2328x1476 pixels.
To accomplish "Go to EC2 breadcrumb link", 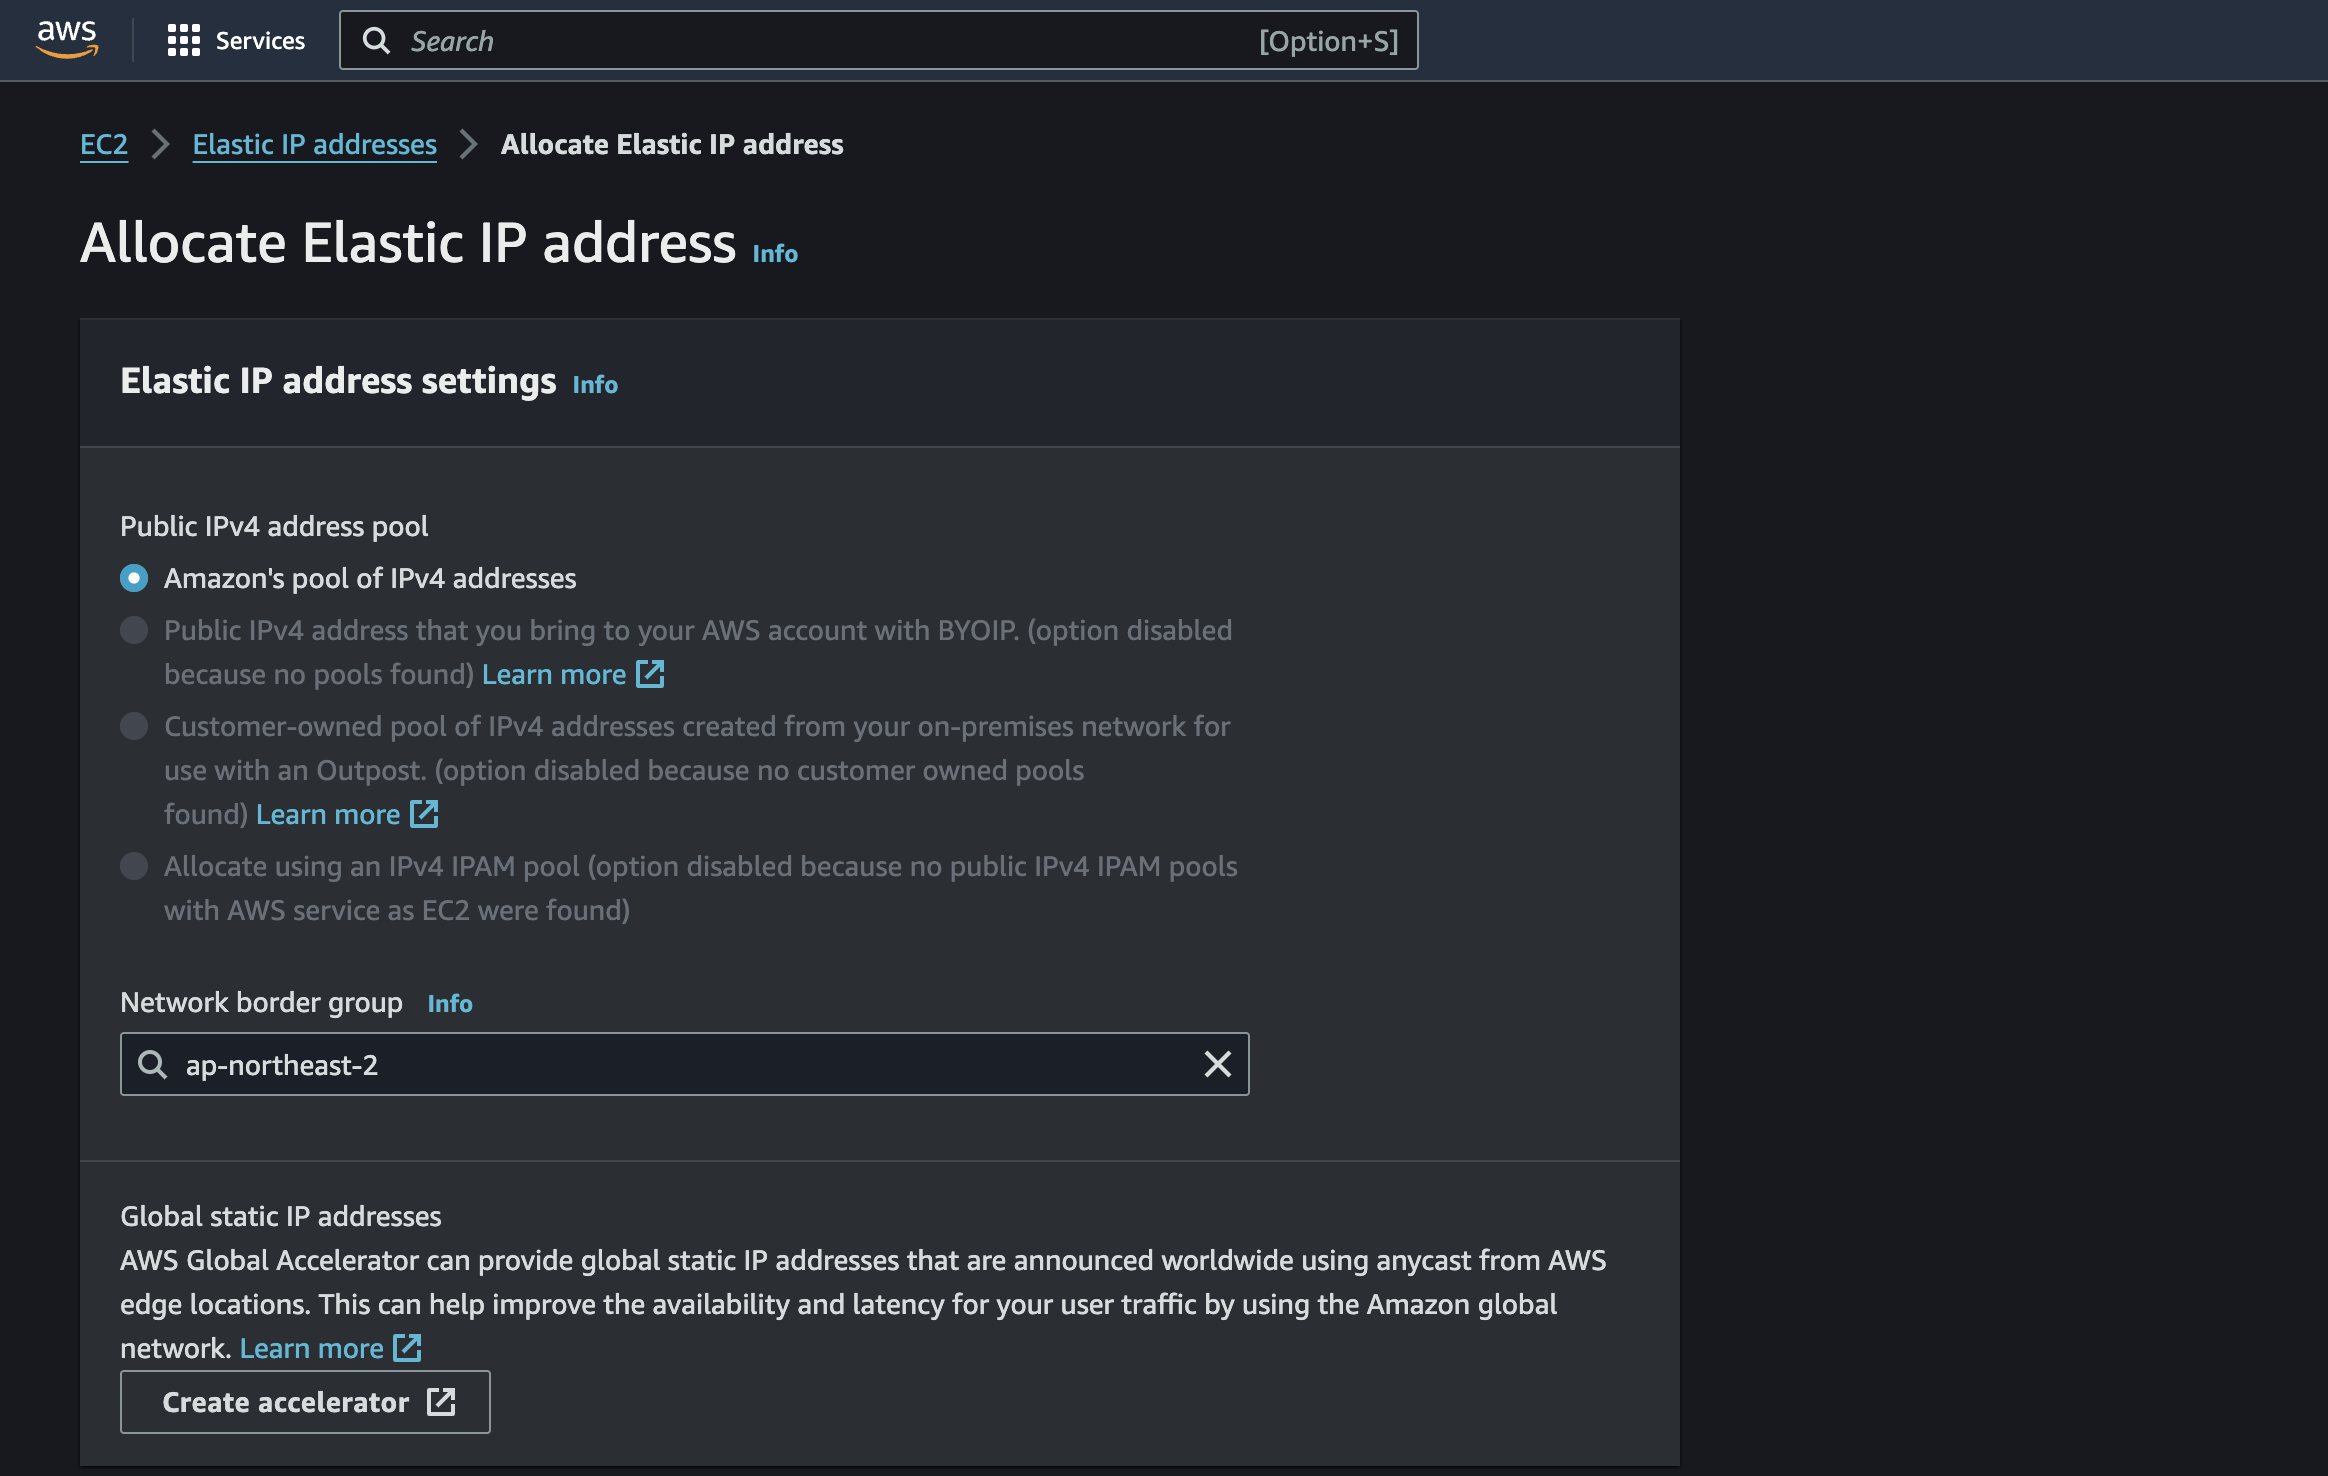I will pyautogui.click(x=104, y=144).
